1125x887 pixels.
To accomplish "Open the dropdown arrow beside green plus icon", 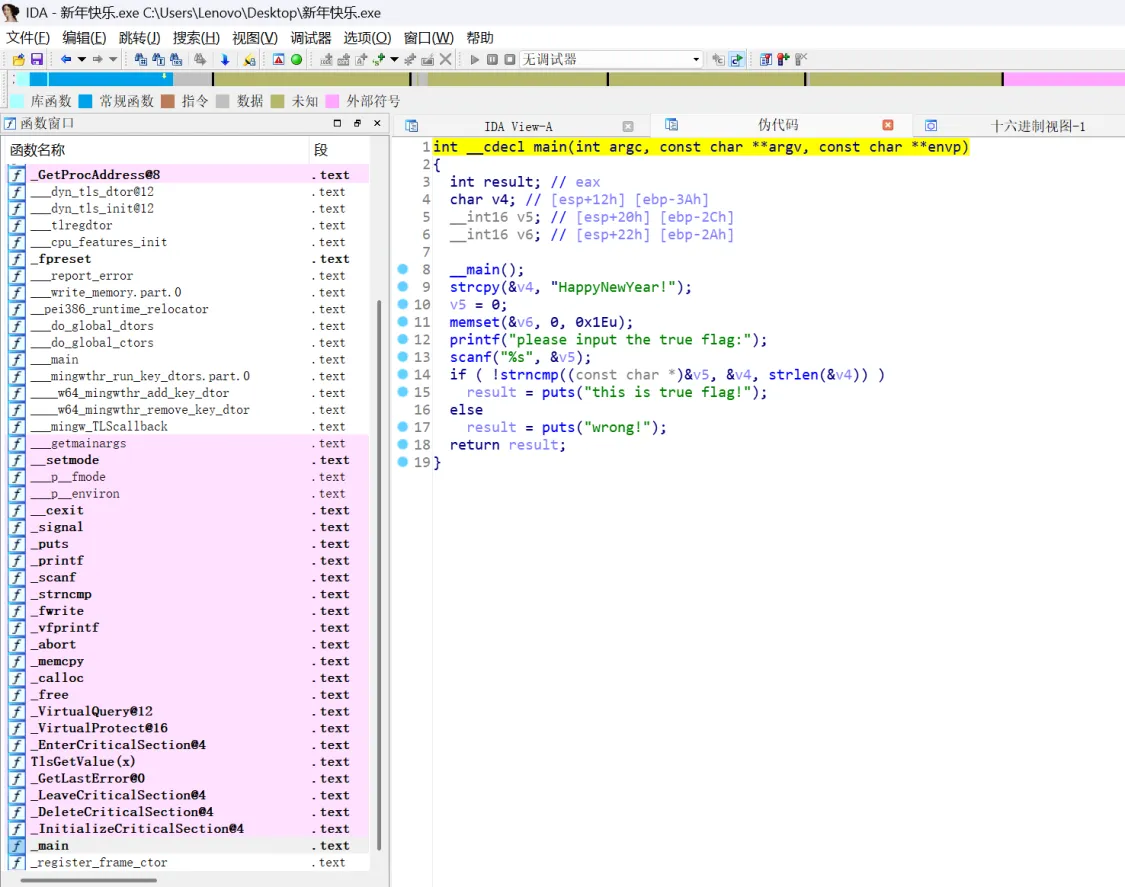I will (394, 60).
